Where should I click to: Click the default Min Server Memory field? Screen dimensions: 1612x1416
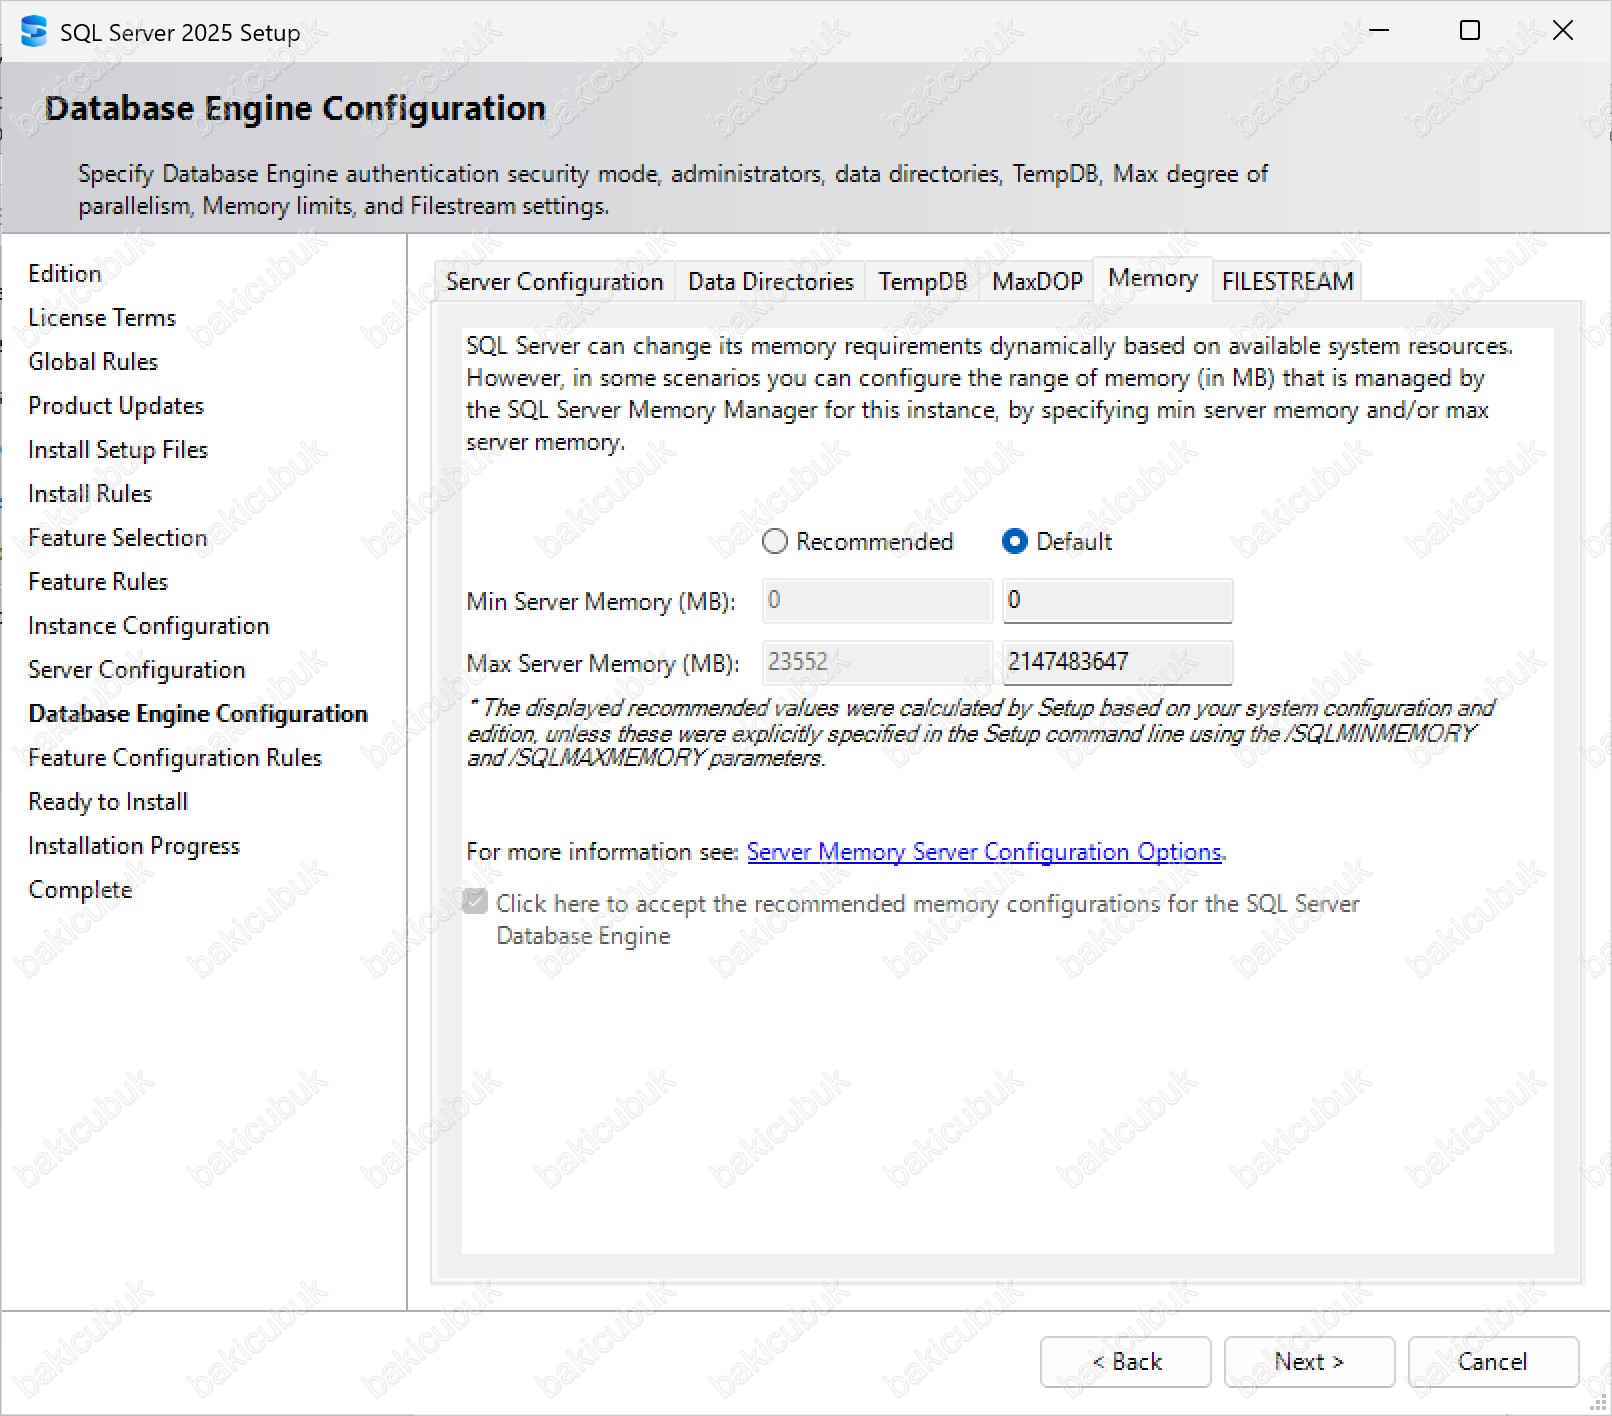tap(1117, 601)
